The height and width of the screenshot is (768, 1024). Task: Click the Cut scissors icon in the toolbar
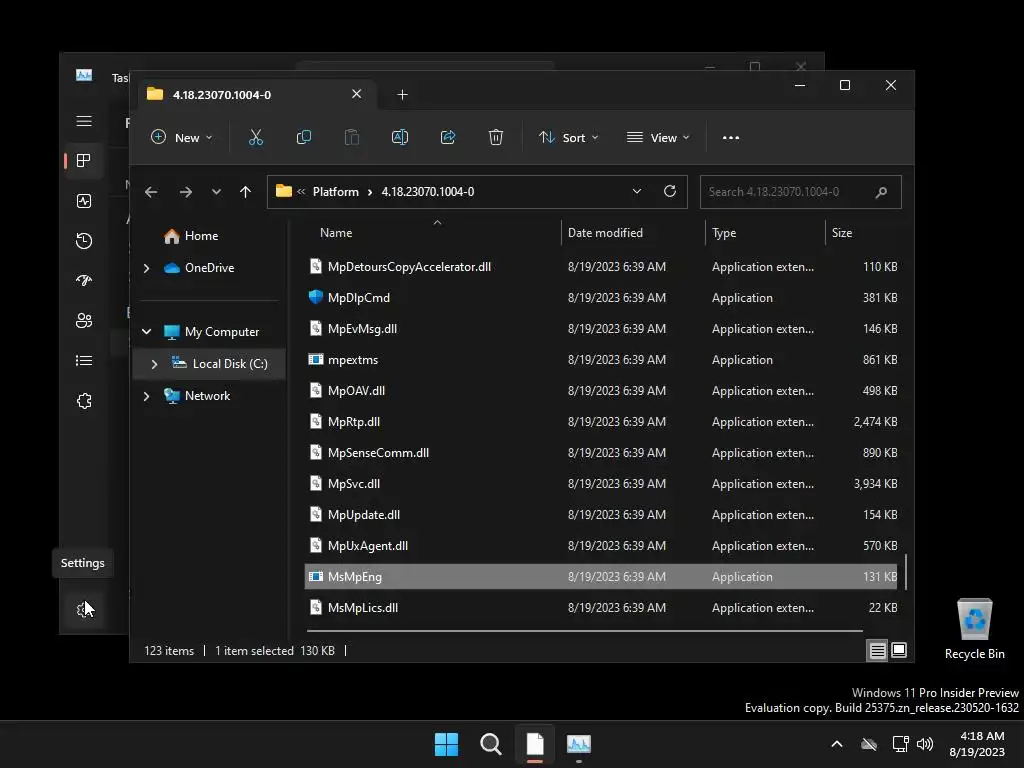pyautogui.click(x=255, y=137)
